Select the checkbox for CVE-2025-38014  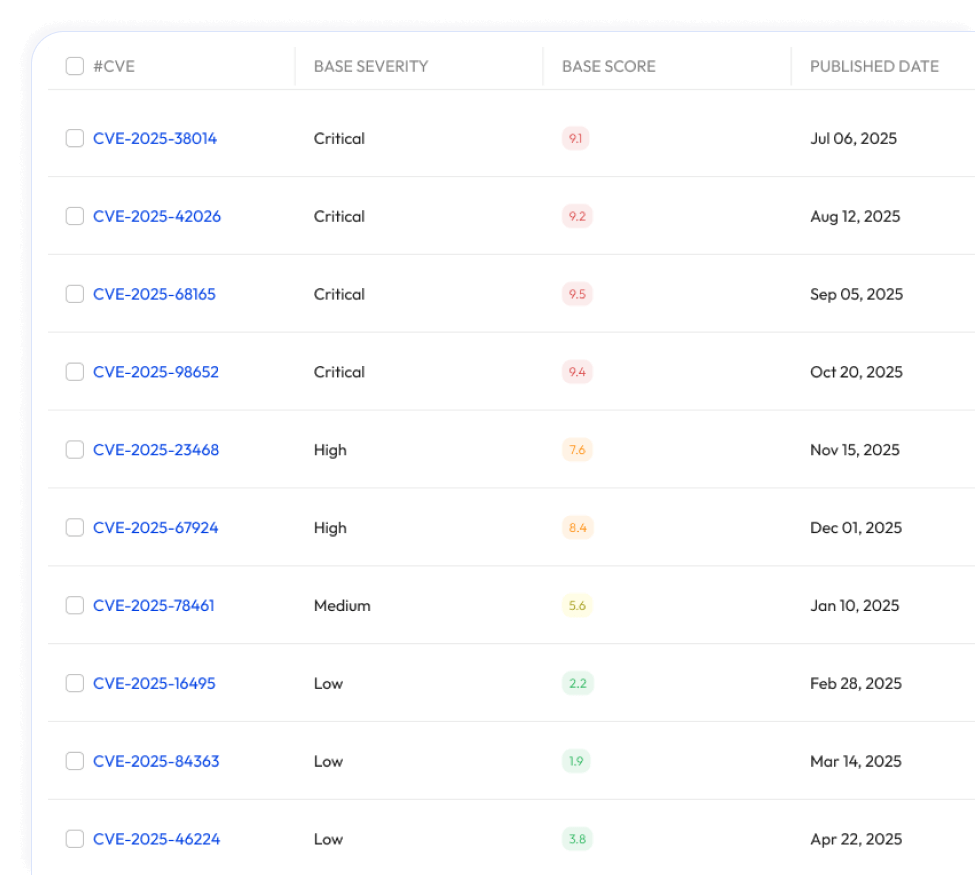tap(74, 138)
